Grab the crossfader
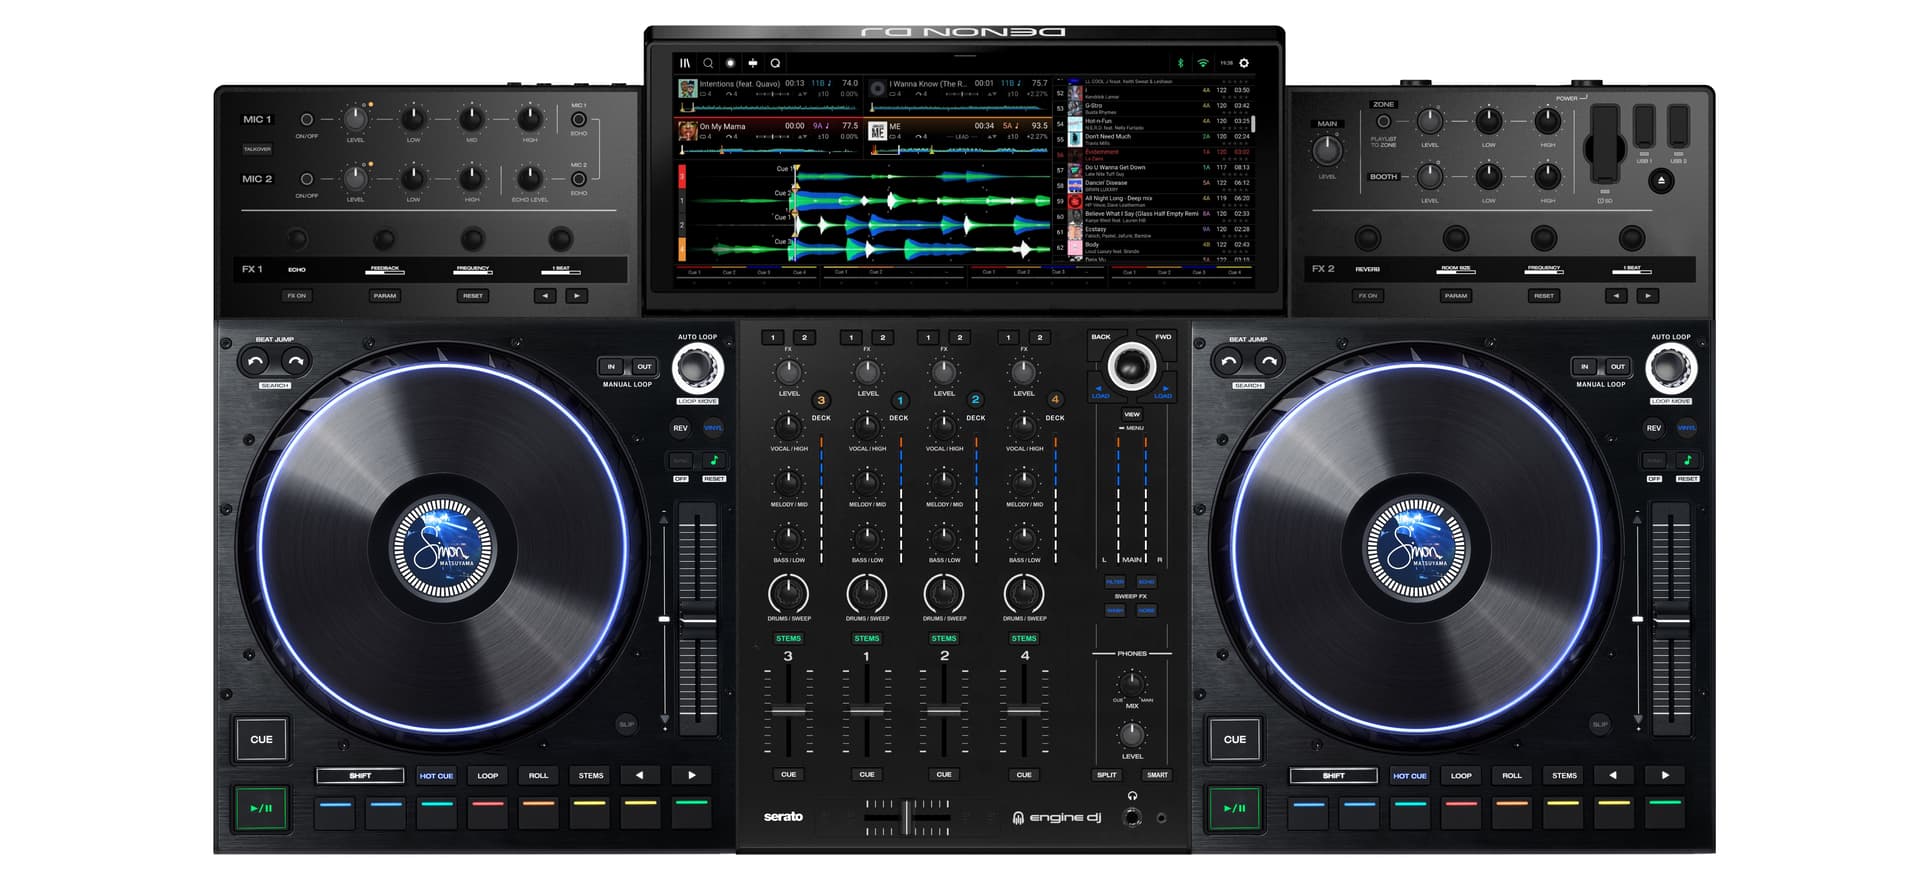The height and width of the screenshot is (884, 1920). tap(907, 817)
